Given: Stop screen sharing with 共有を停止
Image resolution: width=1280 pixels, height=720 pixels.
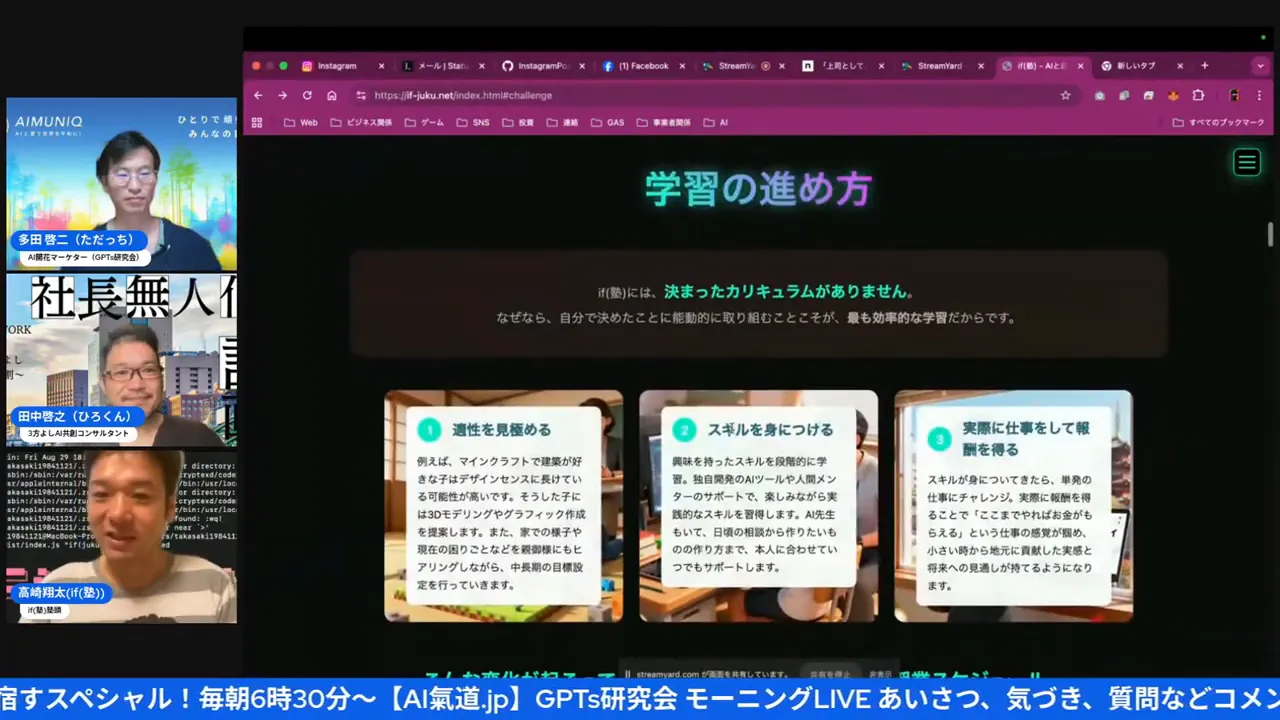Looking at the screenshot, I should tap(829, 674).
